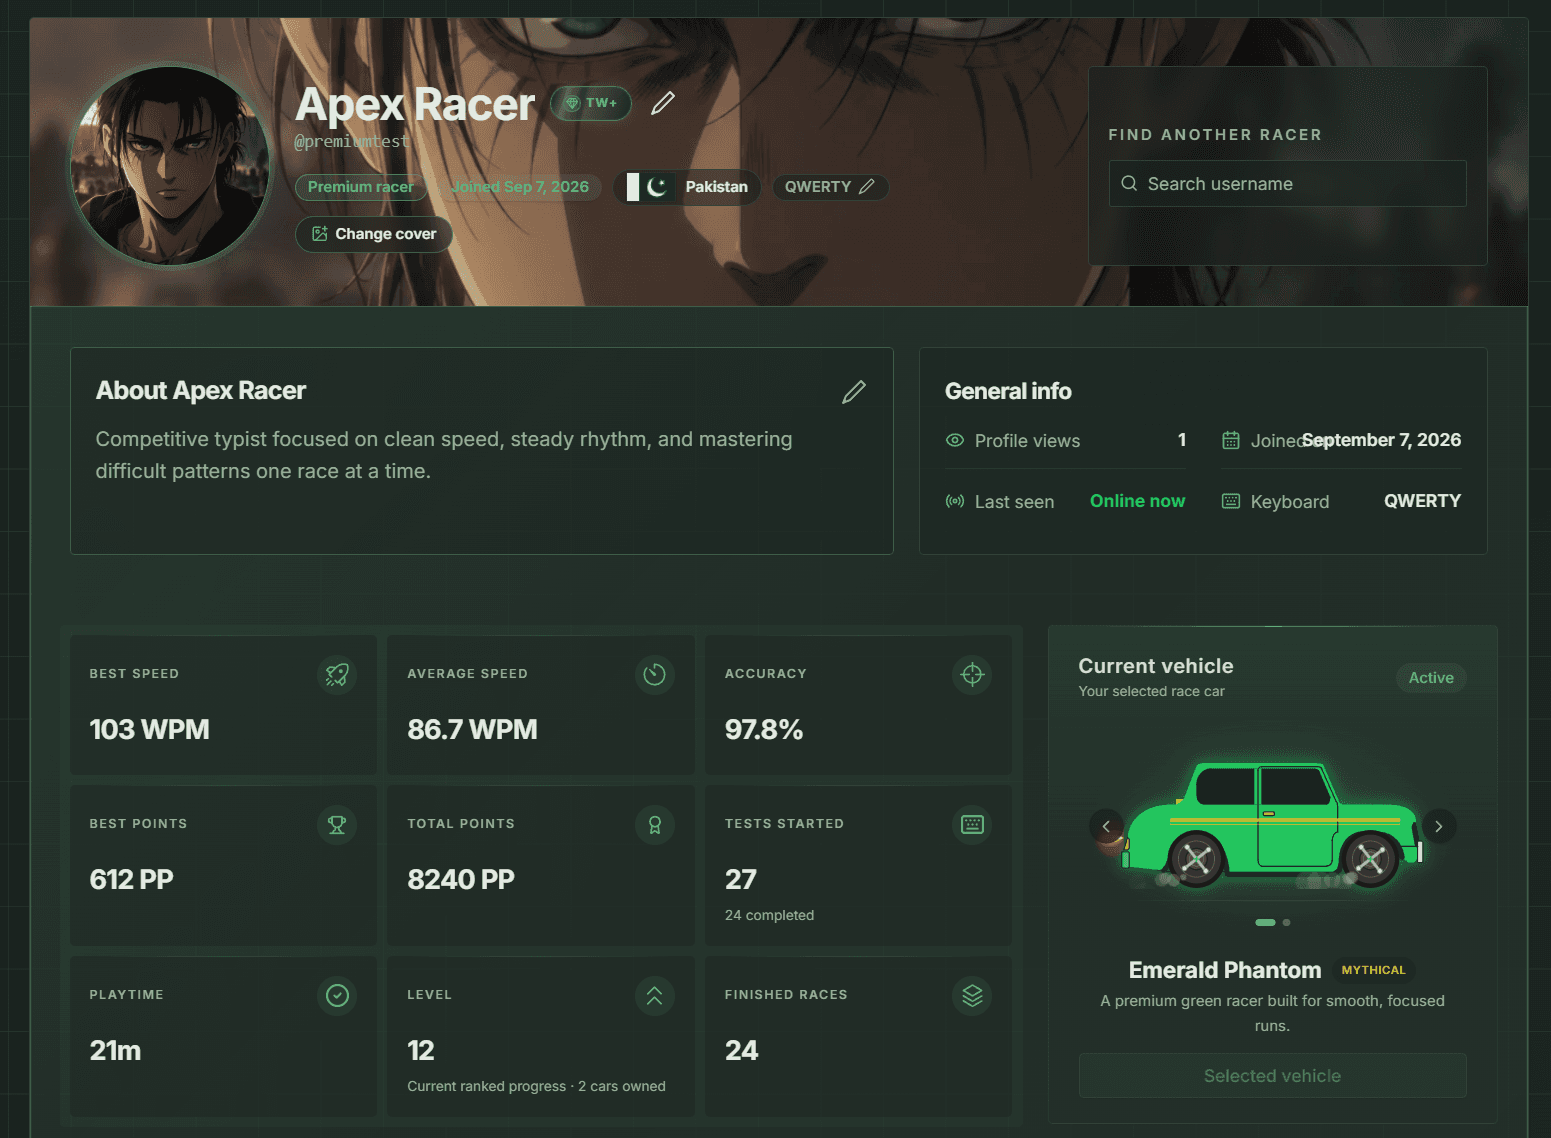This screenshot has height=1138, width=1551.
Task: Click the 103 WPM value
Action: tap(149, 730)
